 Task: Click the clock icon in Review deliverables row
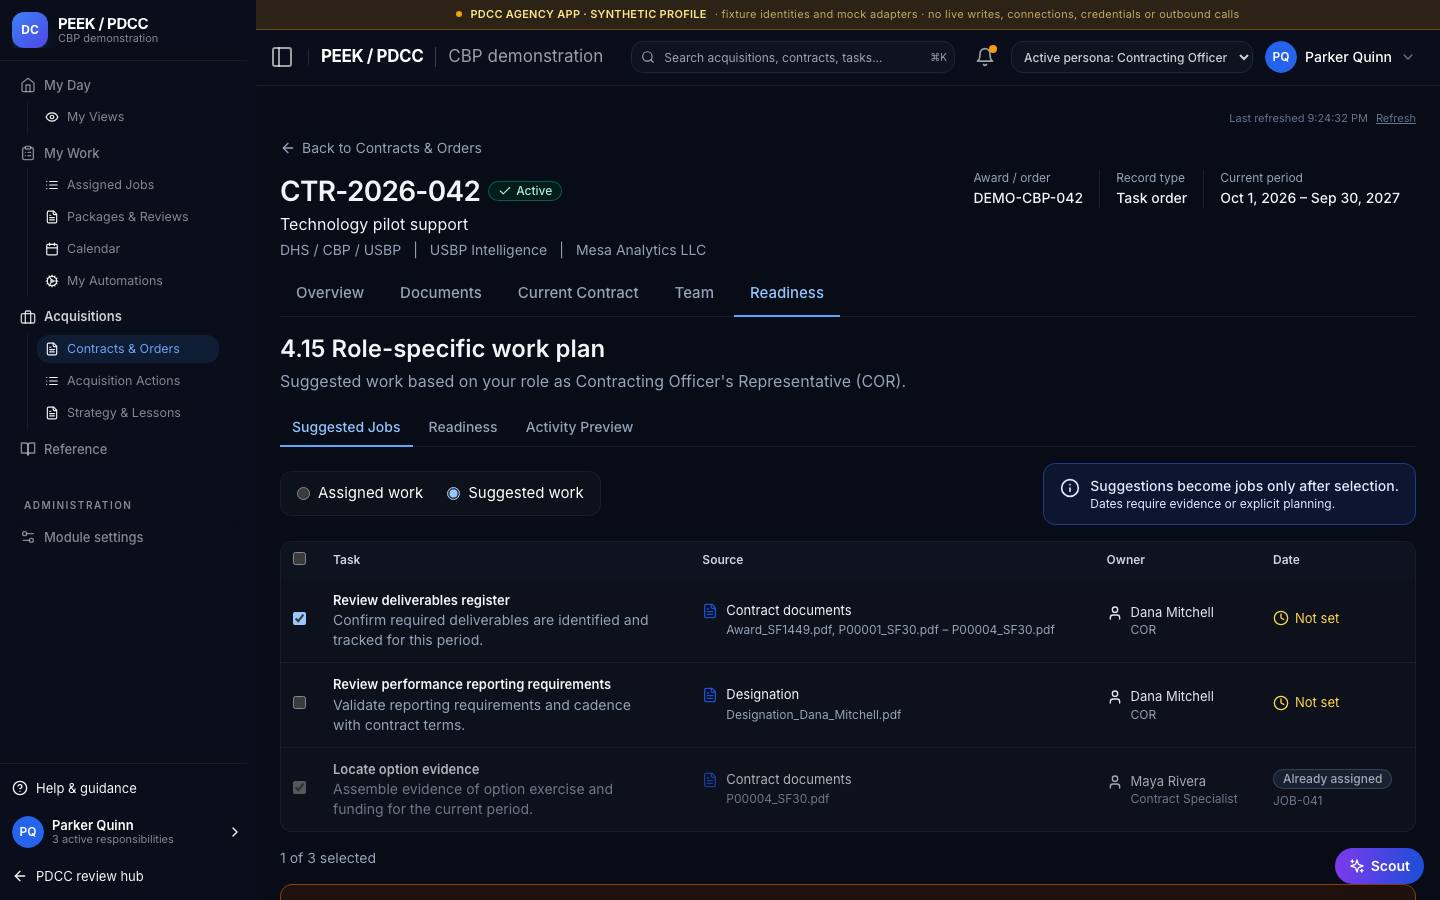coord(1281,619)
